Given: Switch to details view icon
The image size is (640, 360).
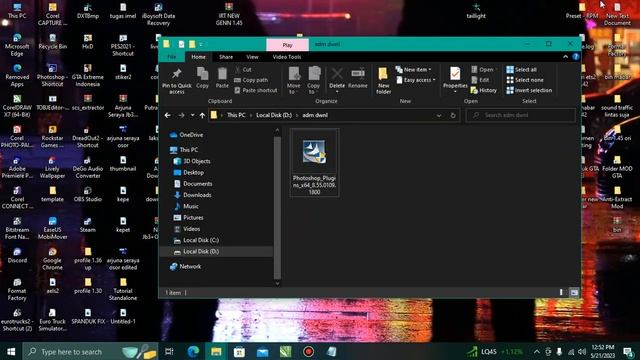Looking at the screenshot, I should coord(561,292).
